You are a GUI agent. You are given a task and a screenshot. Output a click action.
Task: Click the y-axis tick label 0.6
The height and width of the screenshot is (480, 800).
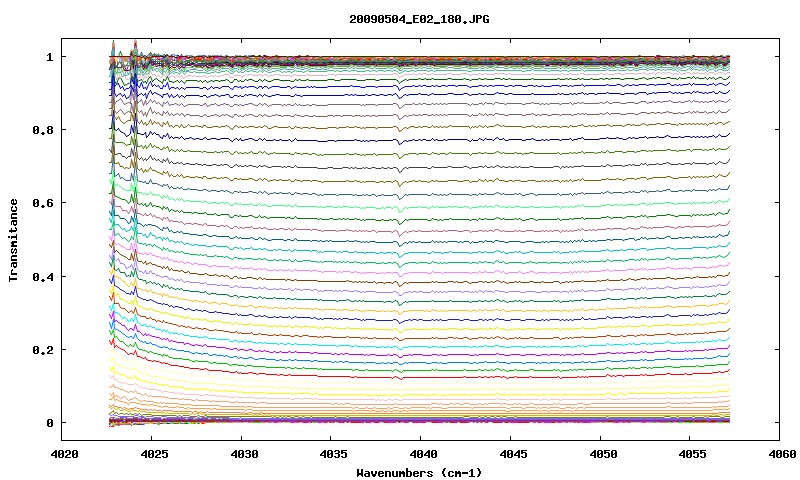pos(43,203)
